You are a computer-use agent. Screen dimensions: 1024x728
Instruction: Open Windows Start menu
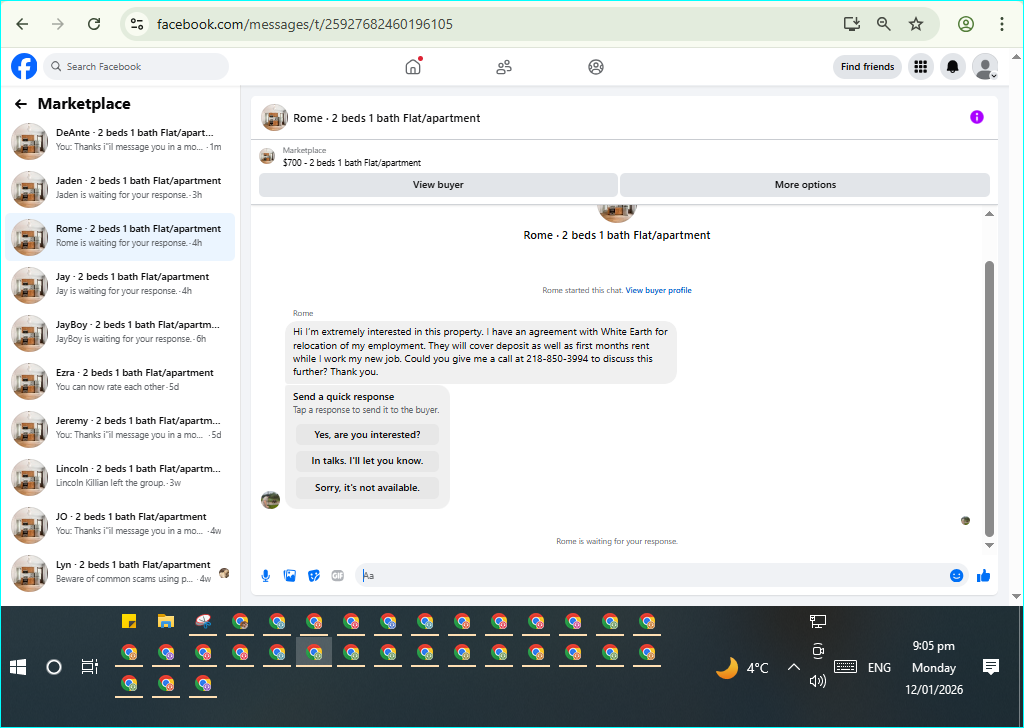(18, 667)
